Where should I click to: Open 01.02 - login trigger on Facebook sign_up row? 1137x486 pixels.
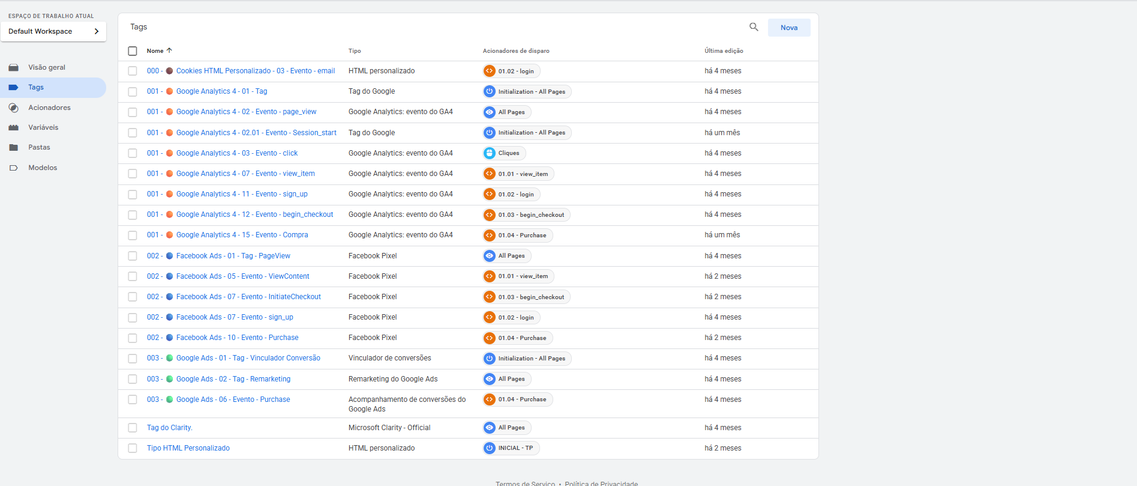click(x=511, y=317)
